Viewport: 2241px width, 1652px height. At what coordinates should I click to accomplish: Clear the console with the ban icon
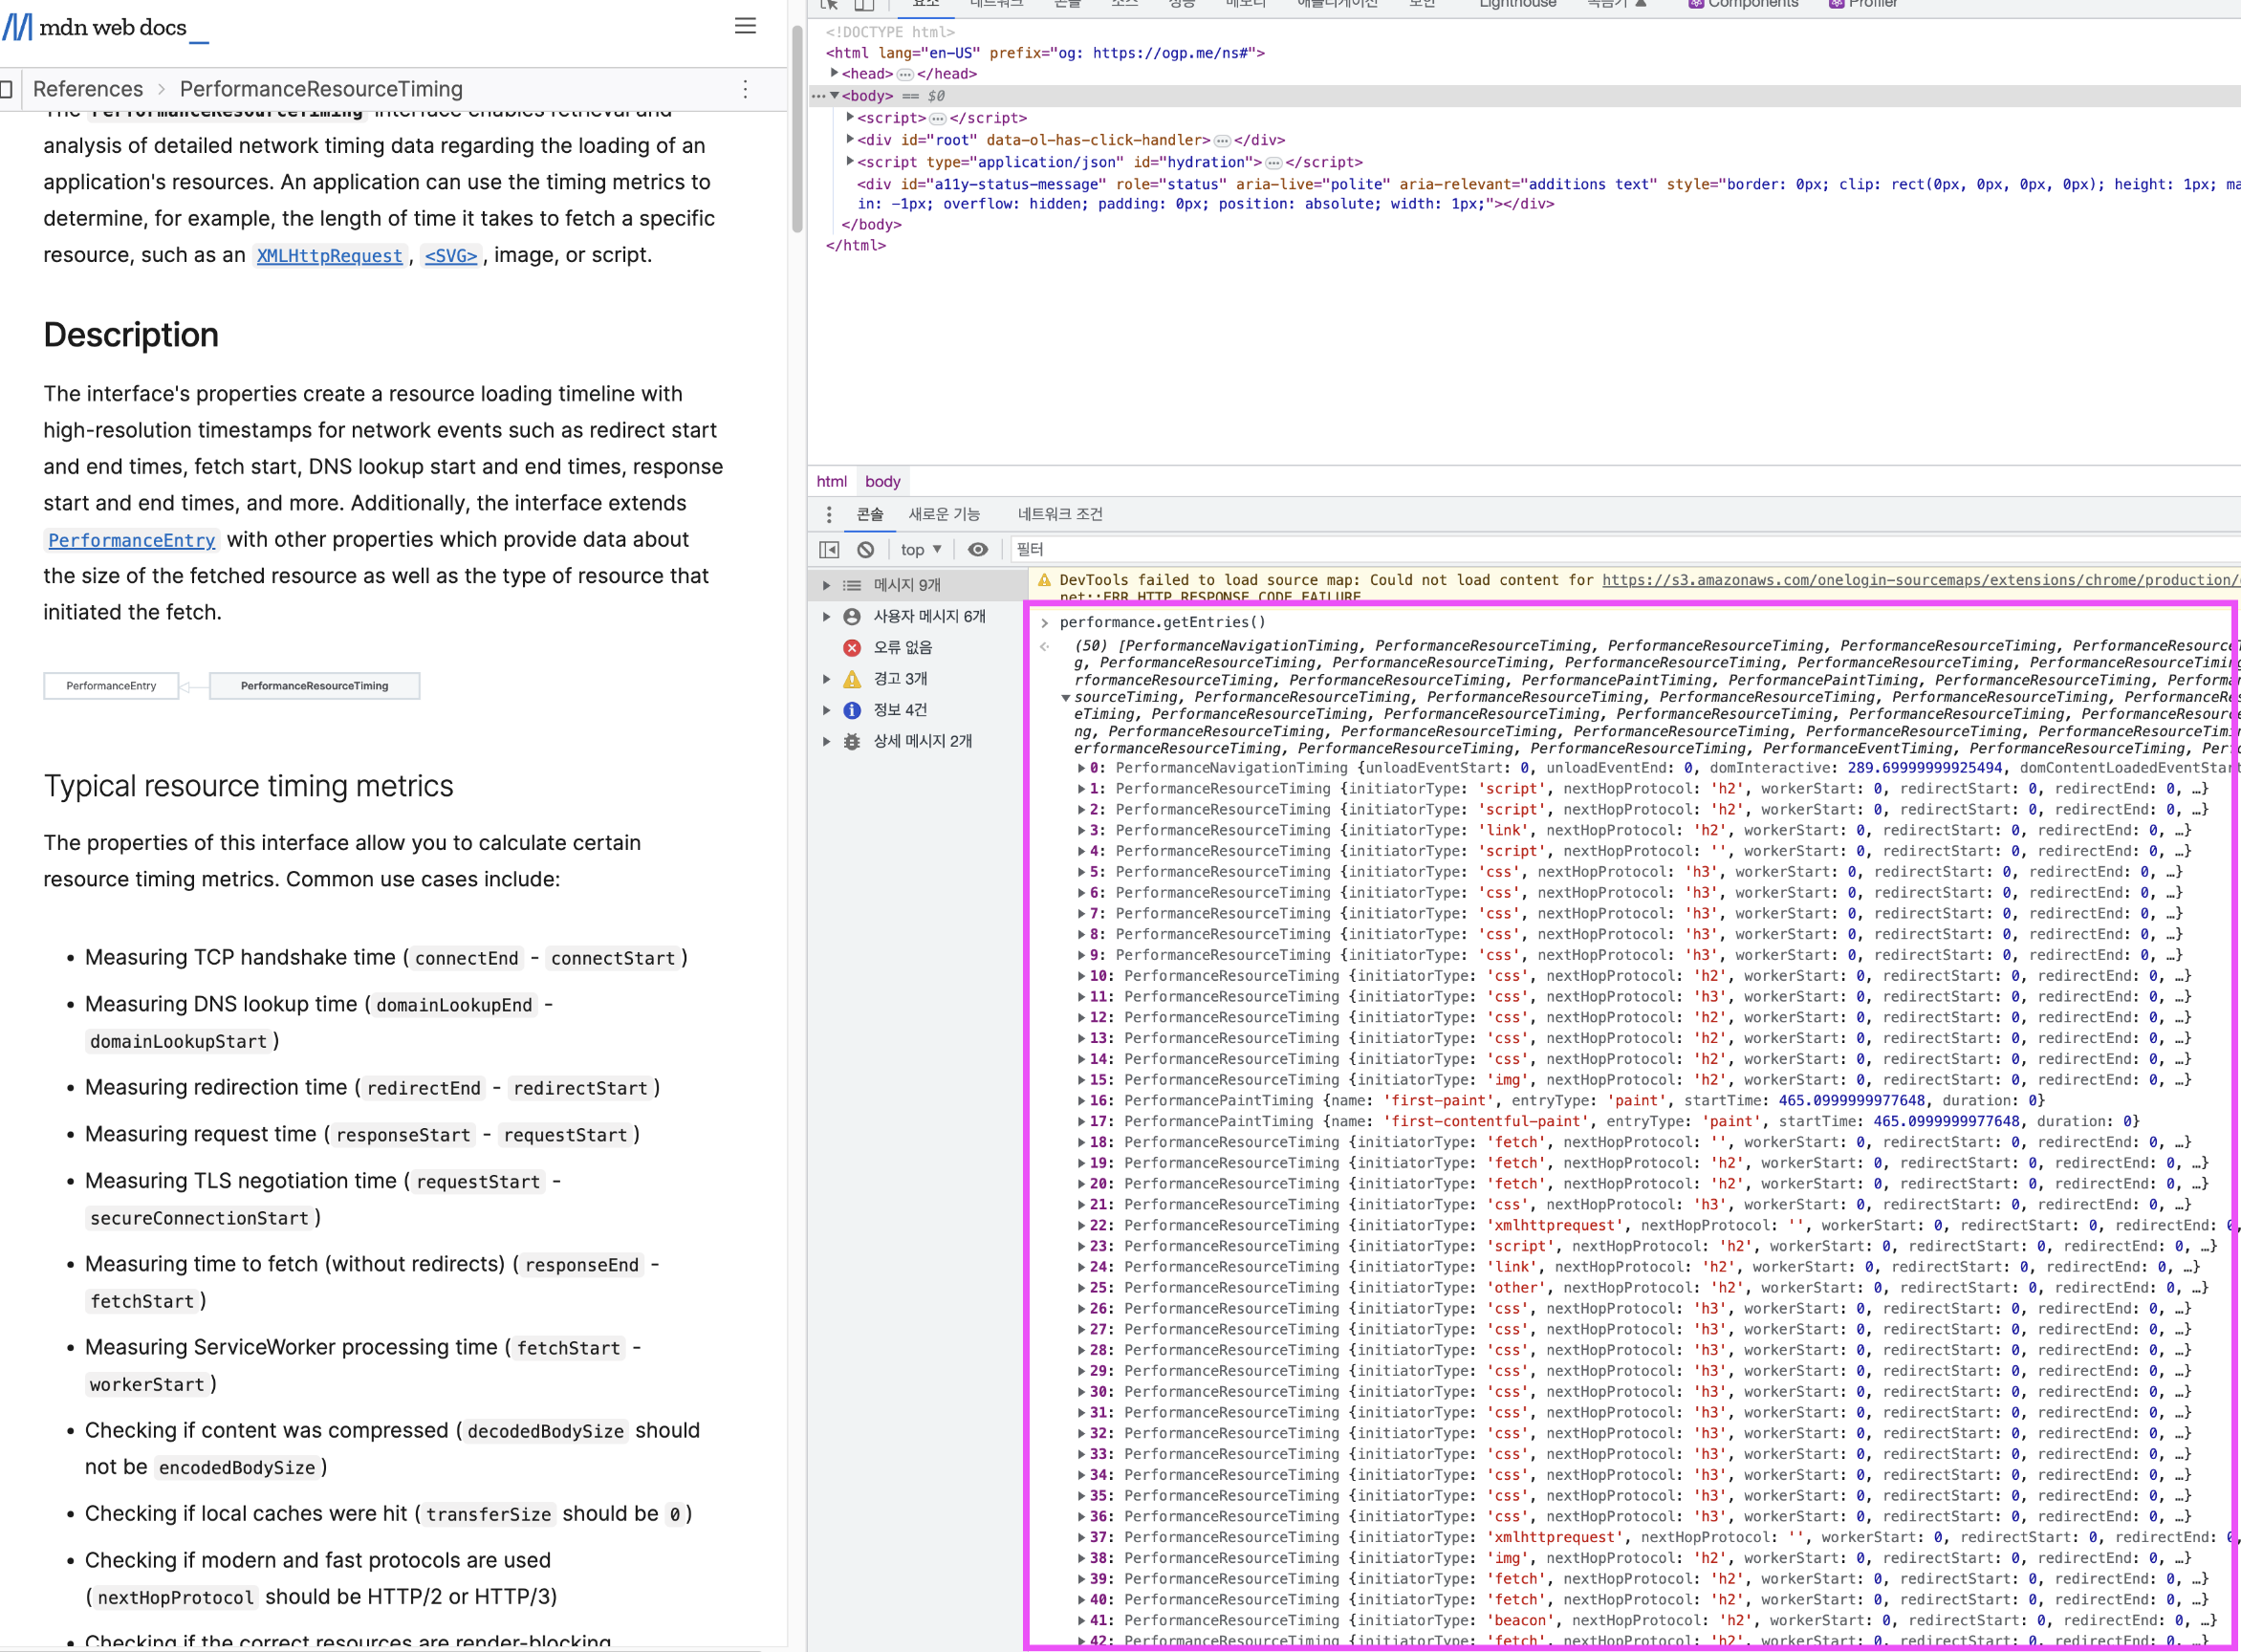pos(866,549)
